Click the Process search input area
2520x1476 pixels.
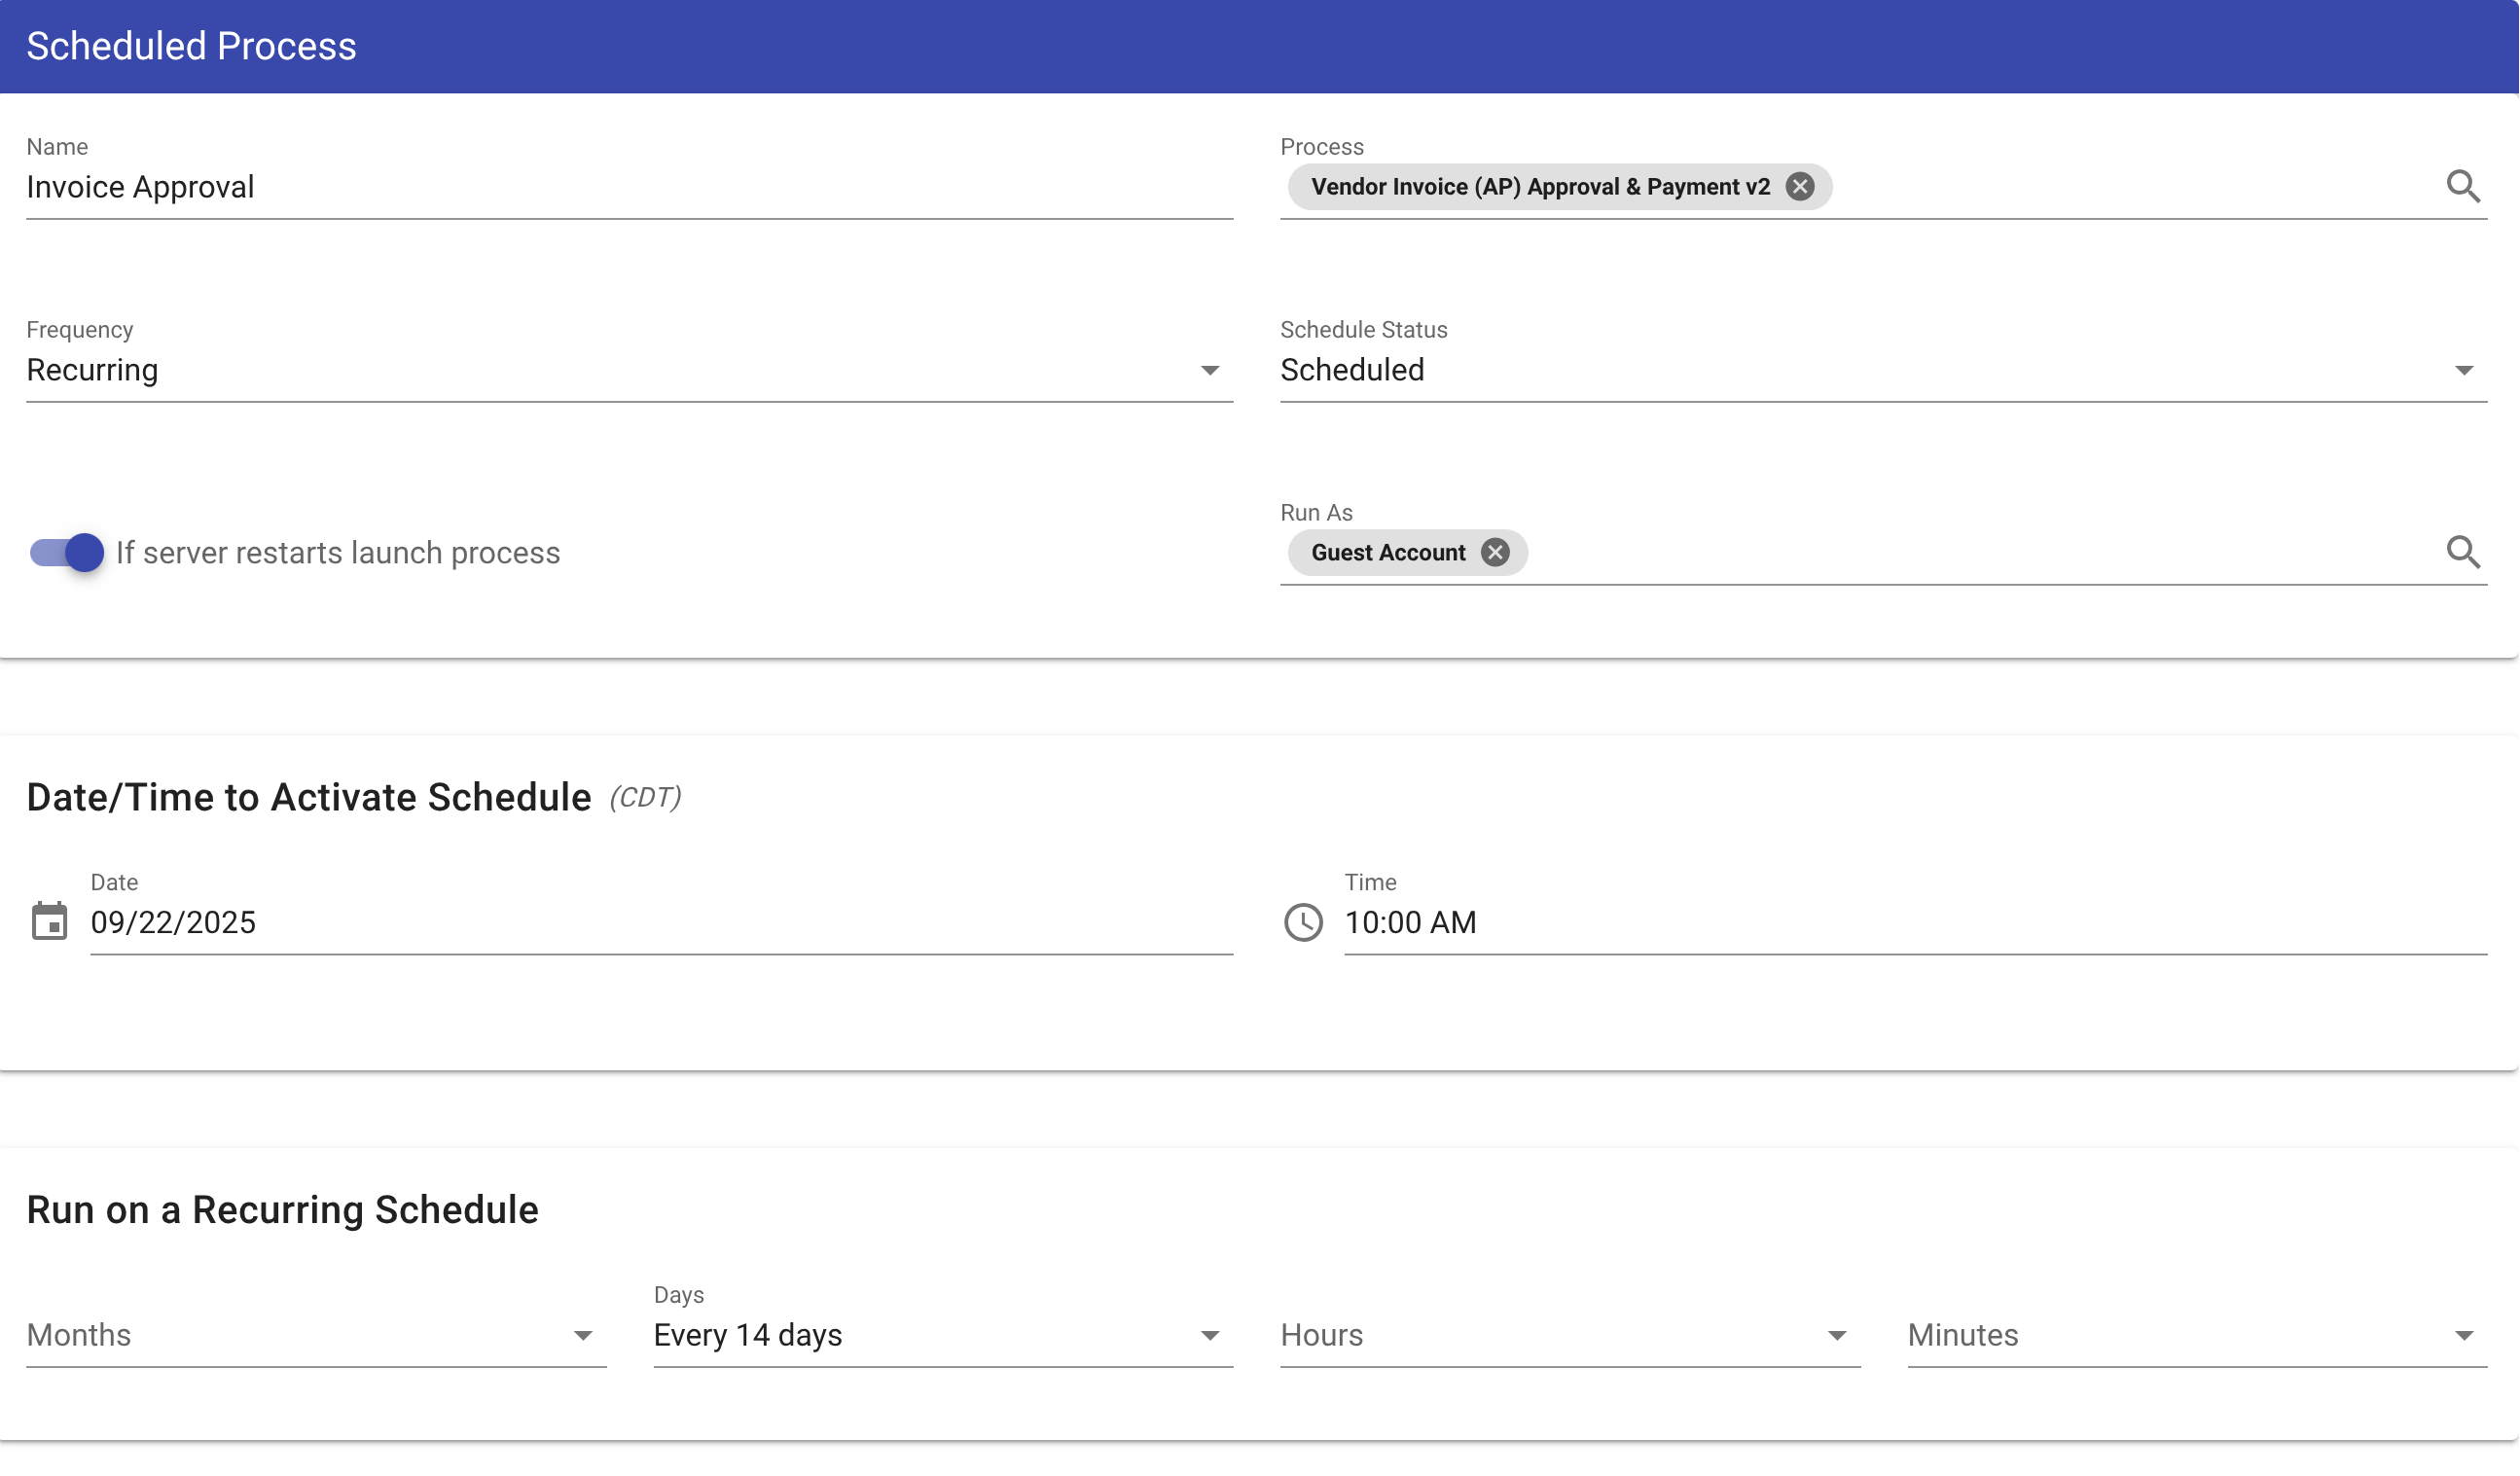point(2100,186)
